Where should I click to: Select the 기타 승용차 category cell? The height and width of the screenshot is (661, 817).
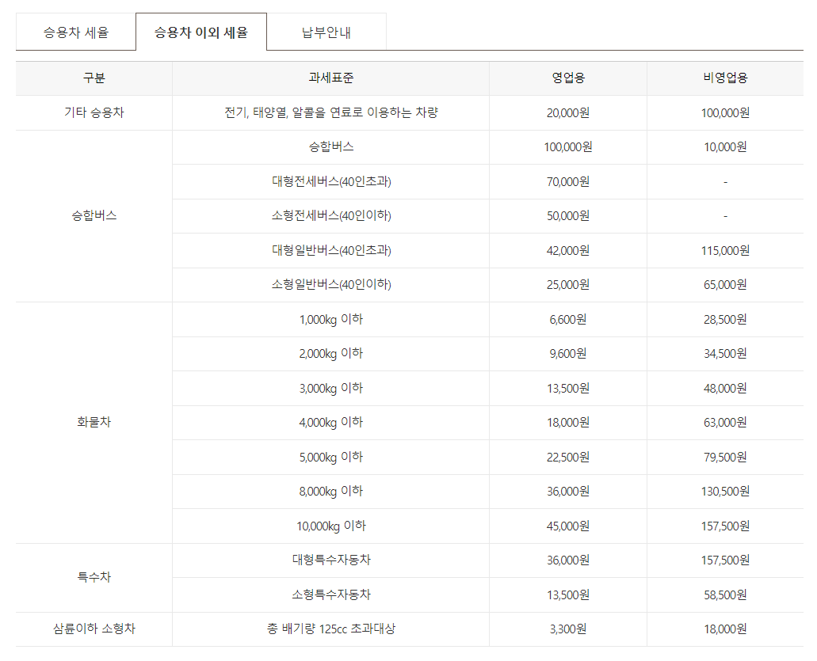point(87,112)
